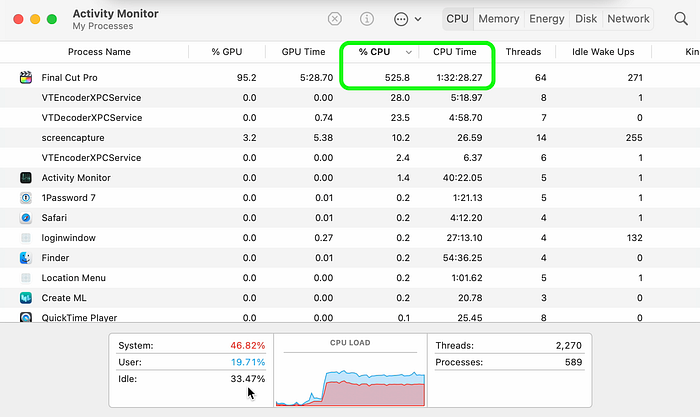Click the Threads total 2,270 value

(569, 346)
